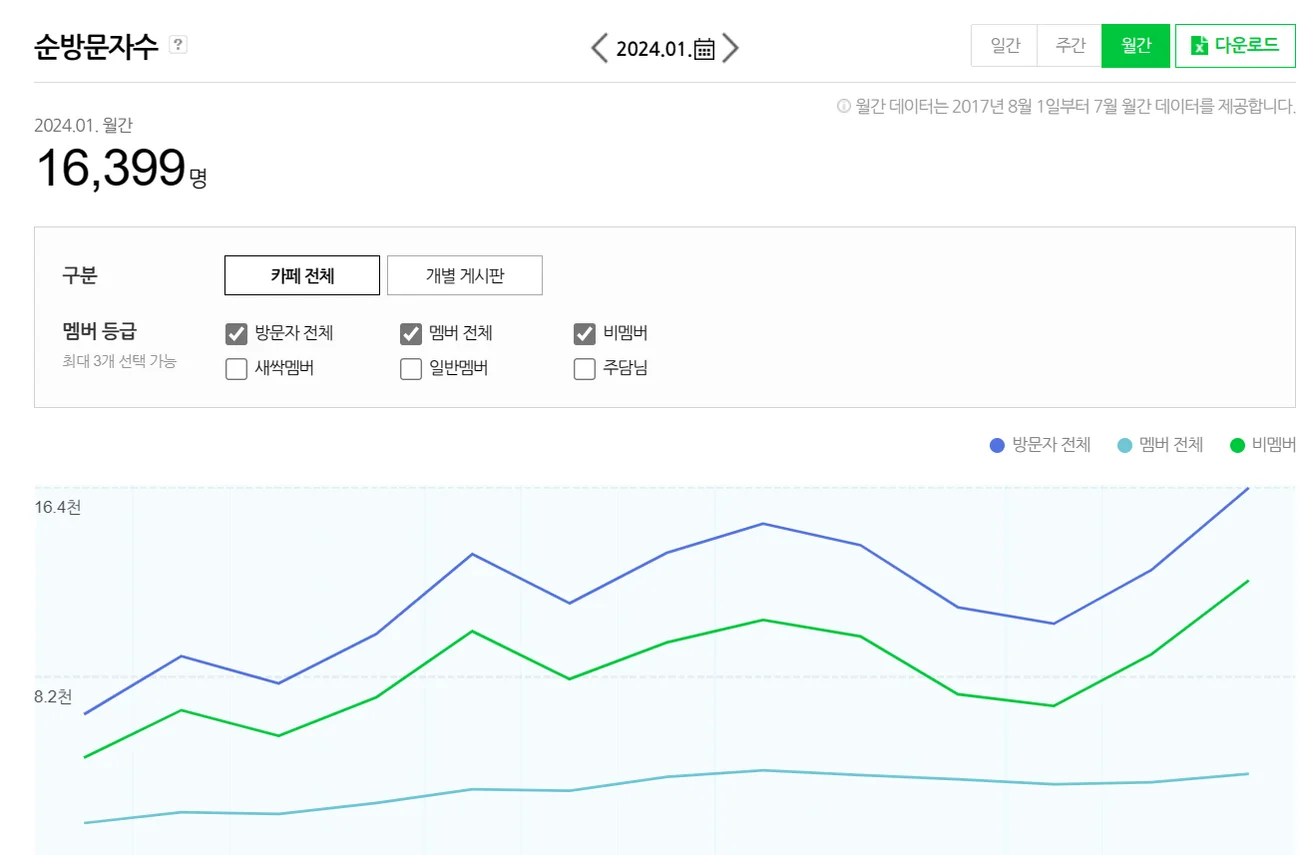Select the 월간 view tab
This screenshot has width=1304, height=855.
click(1136, 46)
